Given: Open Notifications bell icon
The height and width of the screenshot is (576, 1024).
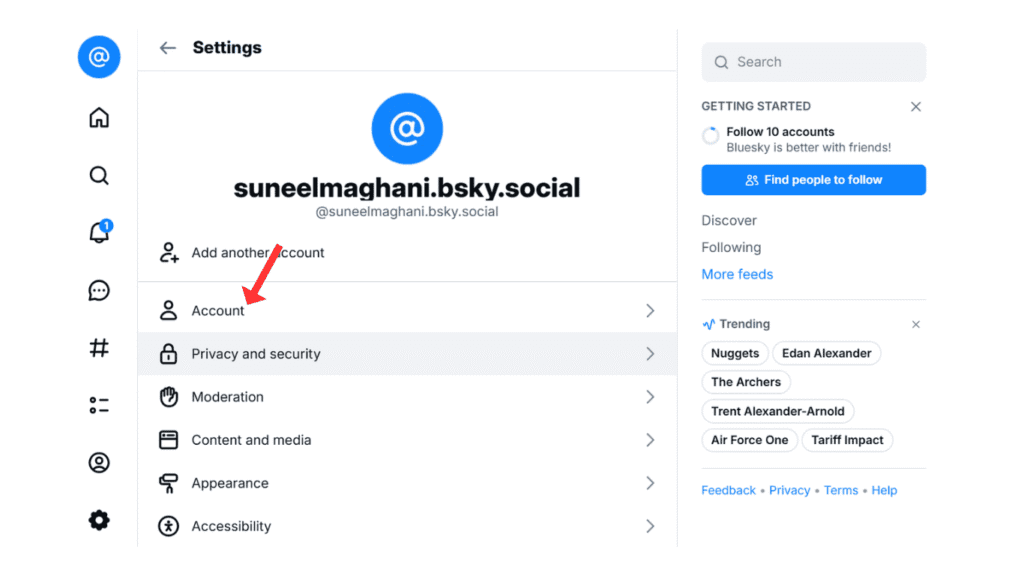Looking at the screenshot, I should point(99,233).
